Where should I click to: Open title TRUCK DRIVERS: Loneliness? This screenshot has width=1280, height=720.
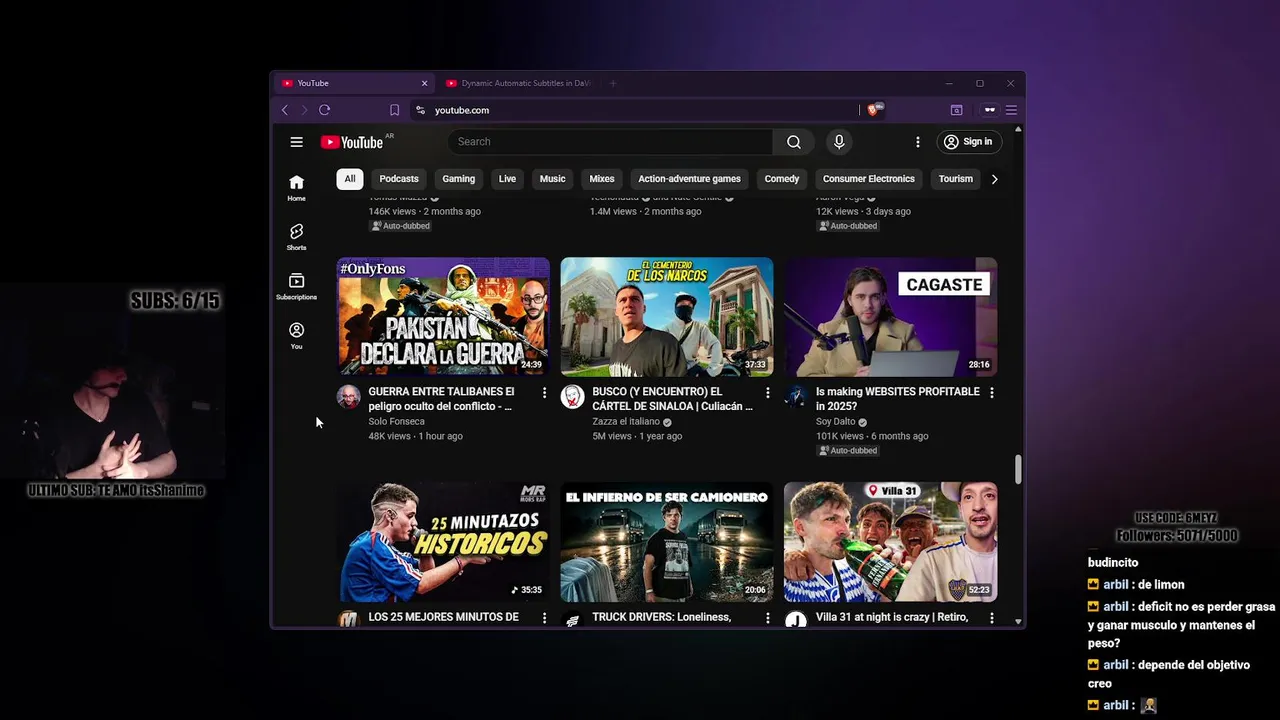coord(661,618)
